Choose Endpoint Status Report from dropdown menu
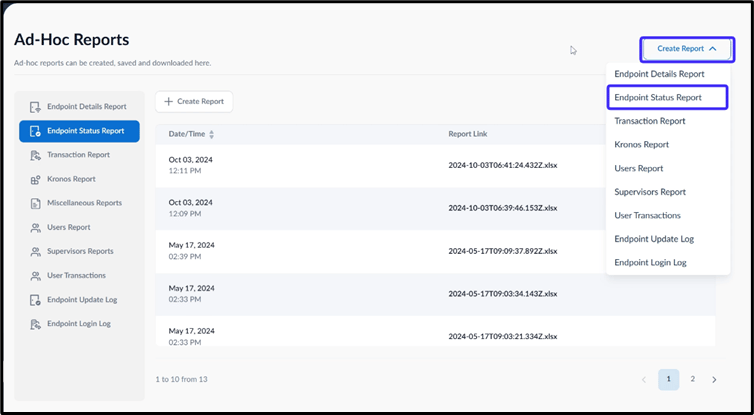This screenshot has width=754, height=415. [x=667, y=98]
